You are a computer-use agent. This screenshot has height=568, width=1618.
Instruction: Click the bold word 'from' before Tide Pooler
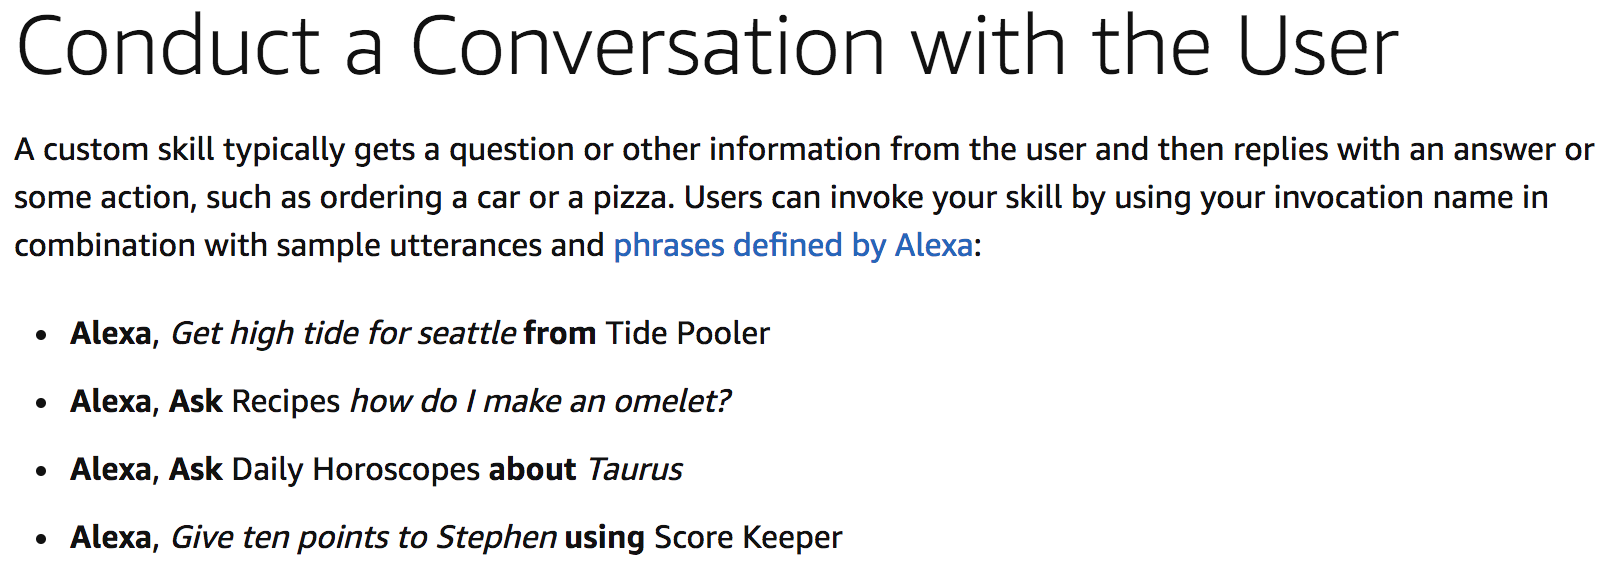[560, 333]
